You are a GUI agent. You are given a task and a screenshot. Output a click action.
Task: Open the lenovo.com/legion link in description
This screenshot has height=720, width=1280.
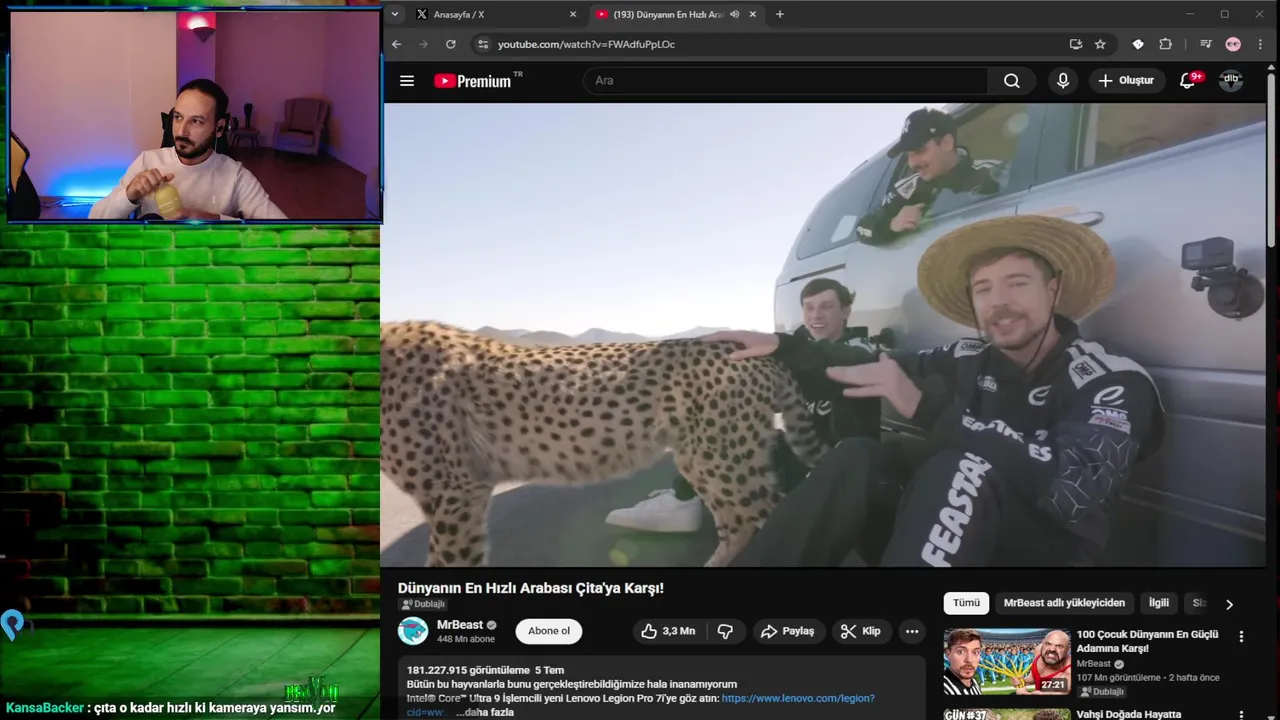tap(798, 698)
